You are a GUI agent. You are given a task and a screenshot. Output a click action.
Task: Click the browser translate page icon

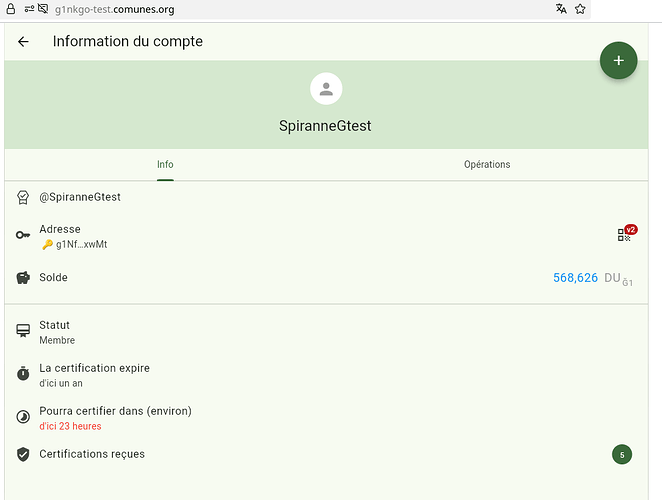[x=561, y=8]
